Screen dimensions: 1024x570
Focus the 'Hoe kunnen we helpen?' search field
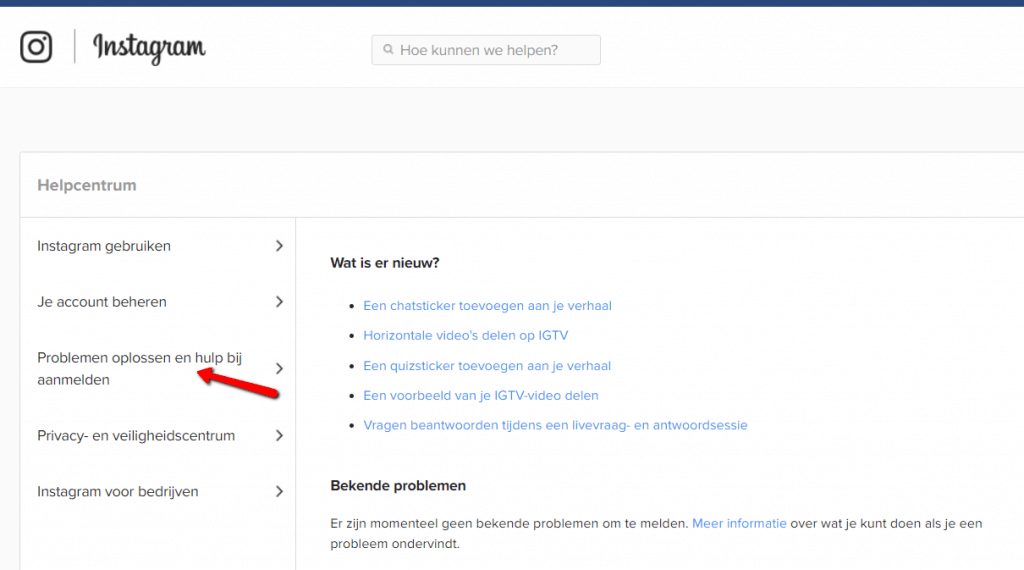tap(490, 50)
